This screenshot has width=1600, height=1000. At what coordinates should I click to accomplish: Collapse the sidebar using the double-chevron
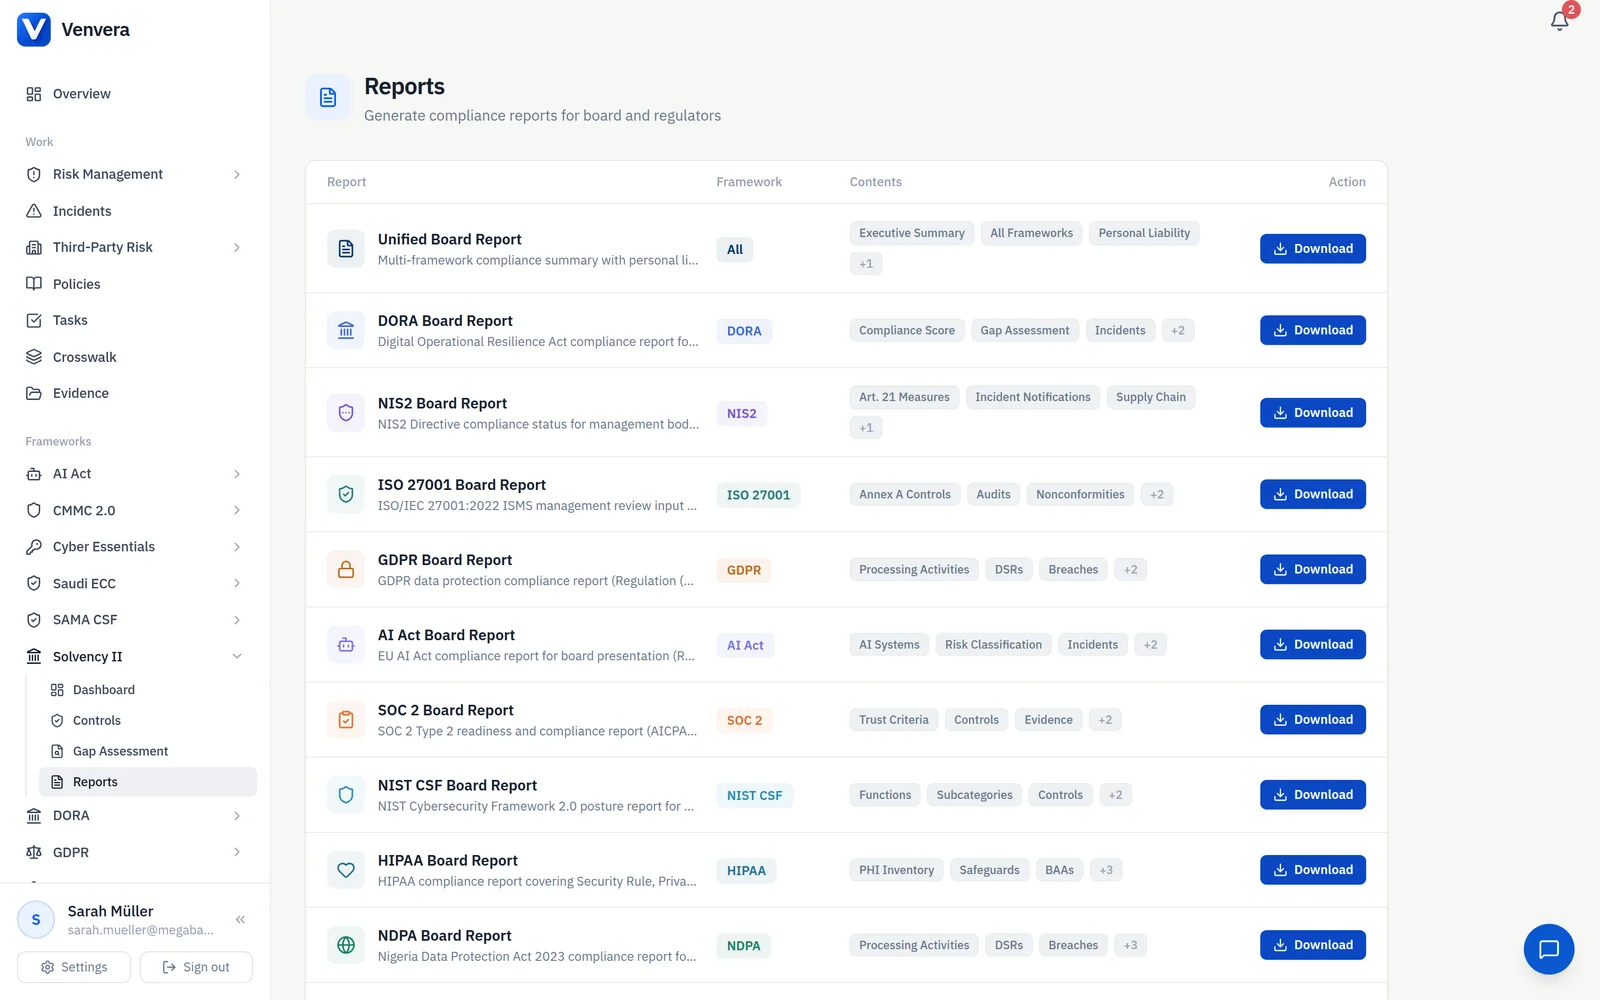click(x=240, y=919)
